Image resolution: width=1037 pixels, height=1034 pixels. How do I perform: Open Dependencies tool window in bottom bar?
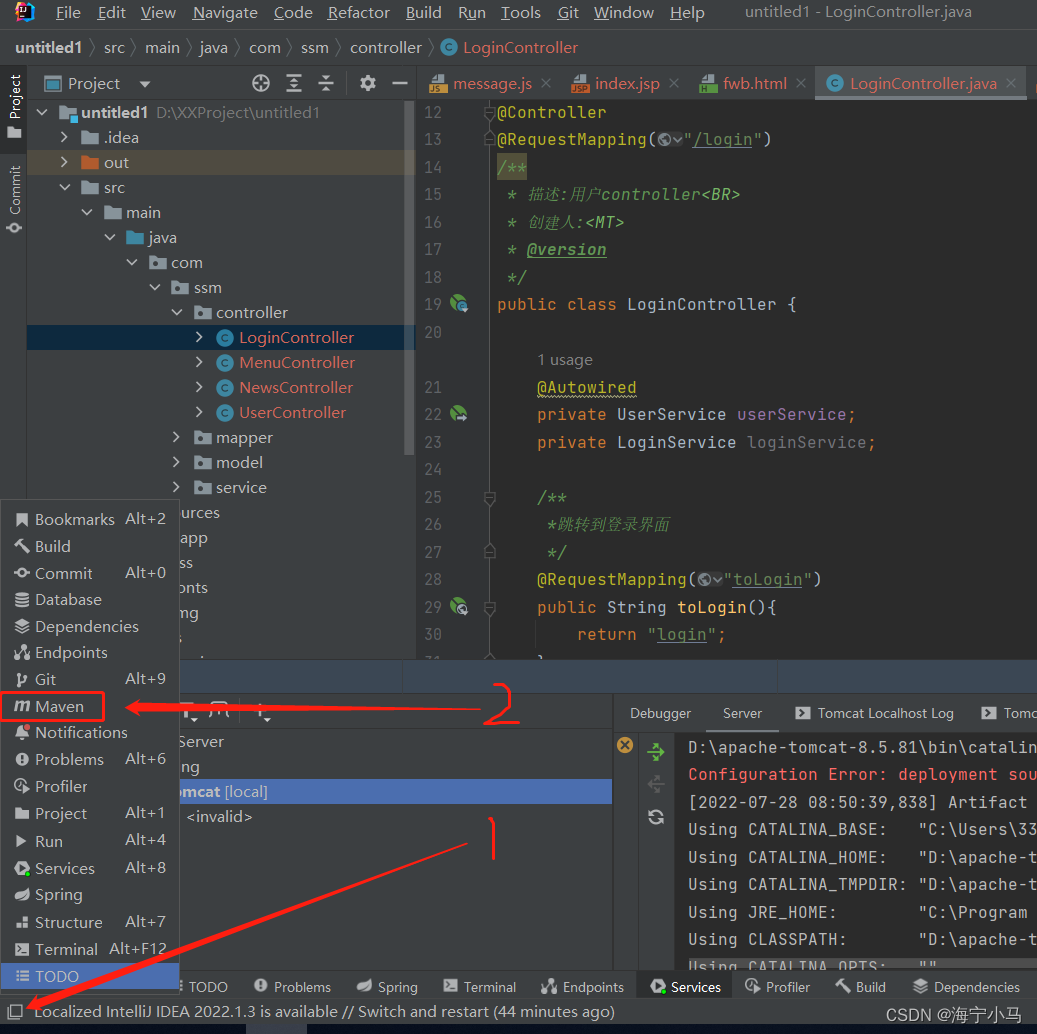966,987
